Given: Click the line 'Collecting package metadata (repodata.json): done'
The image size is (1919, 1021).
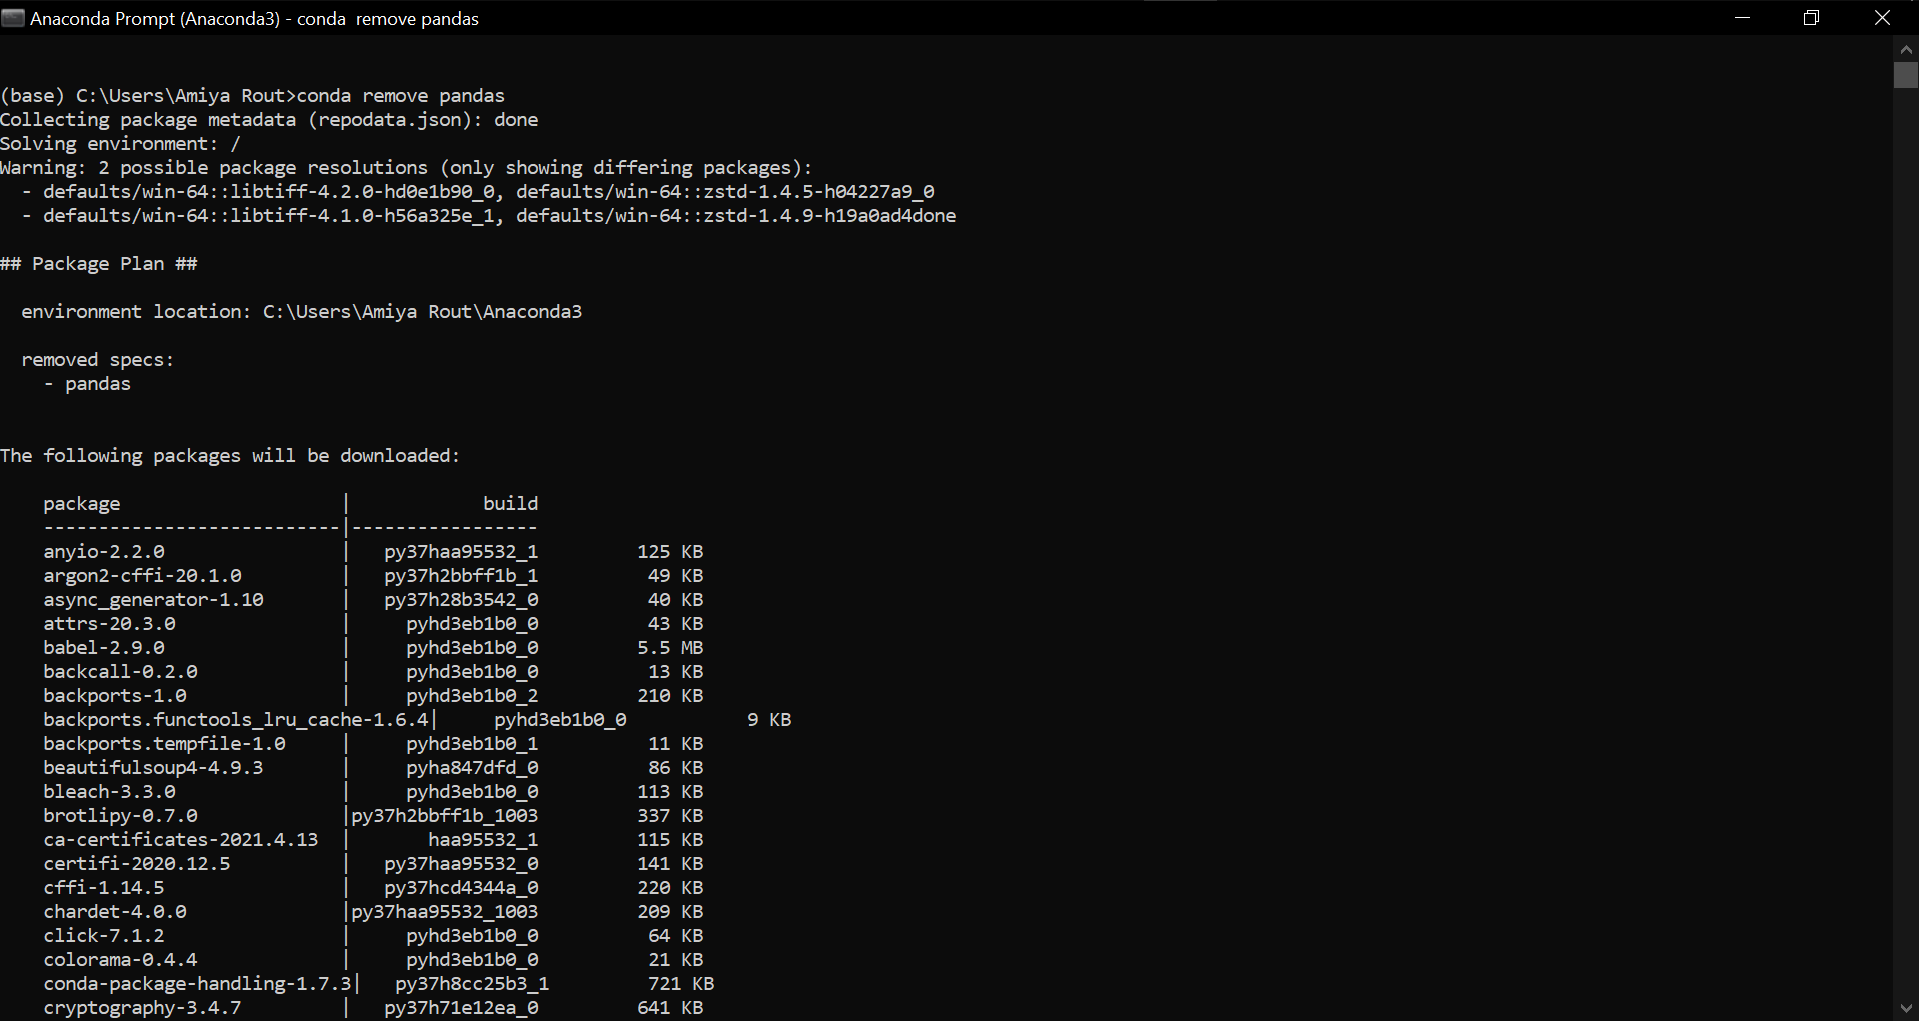Looking at the screenshot, I should pos(269,120).
